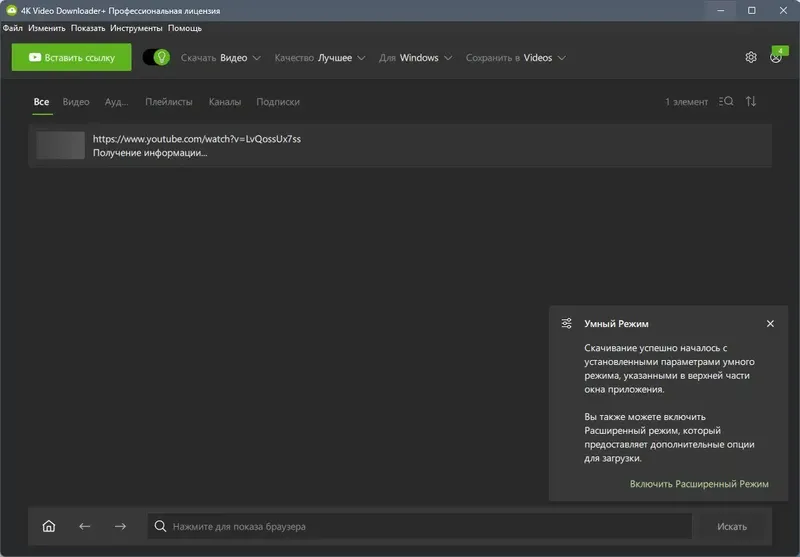Open settings via the gear icon
800x557 pixels.
751,57
